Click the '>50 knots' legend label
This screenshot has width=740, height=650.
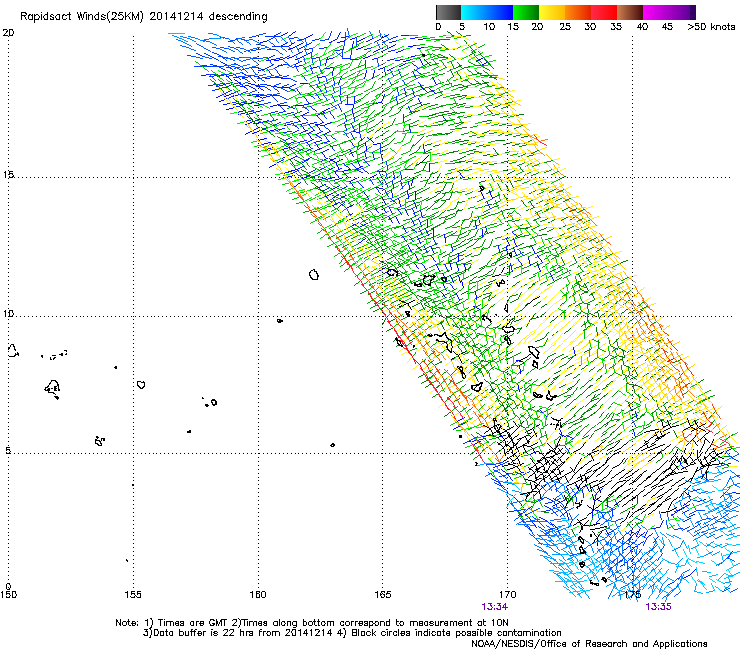click(711, 27)
